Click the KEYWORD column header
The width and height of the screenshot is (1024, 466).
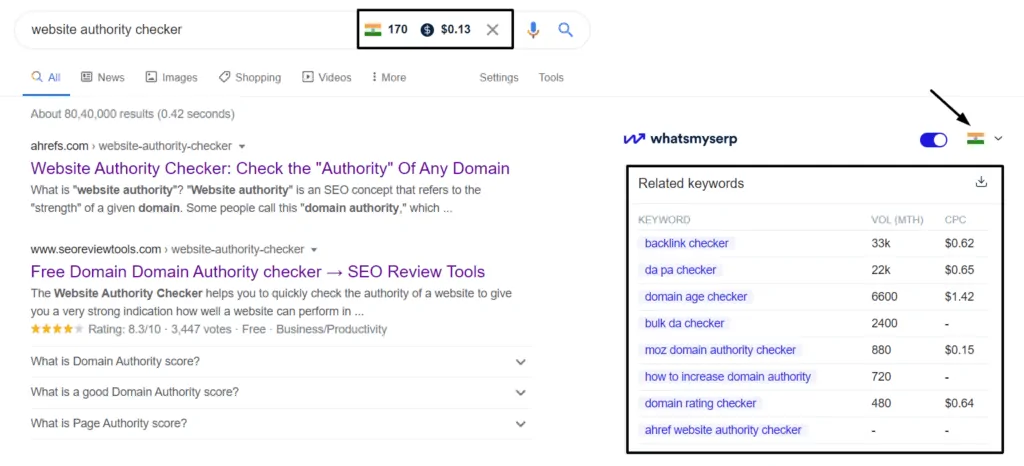tap(664, 219)
